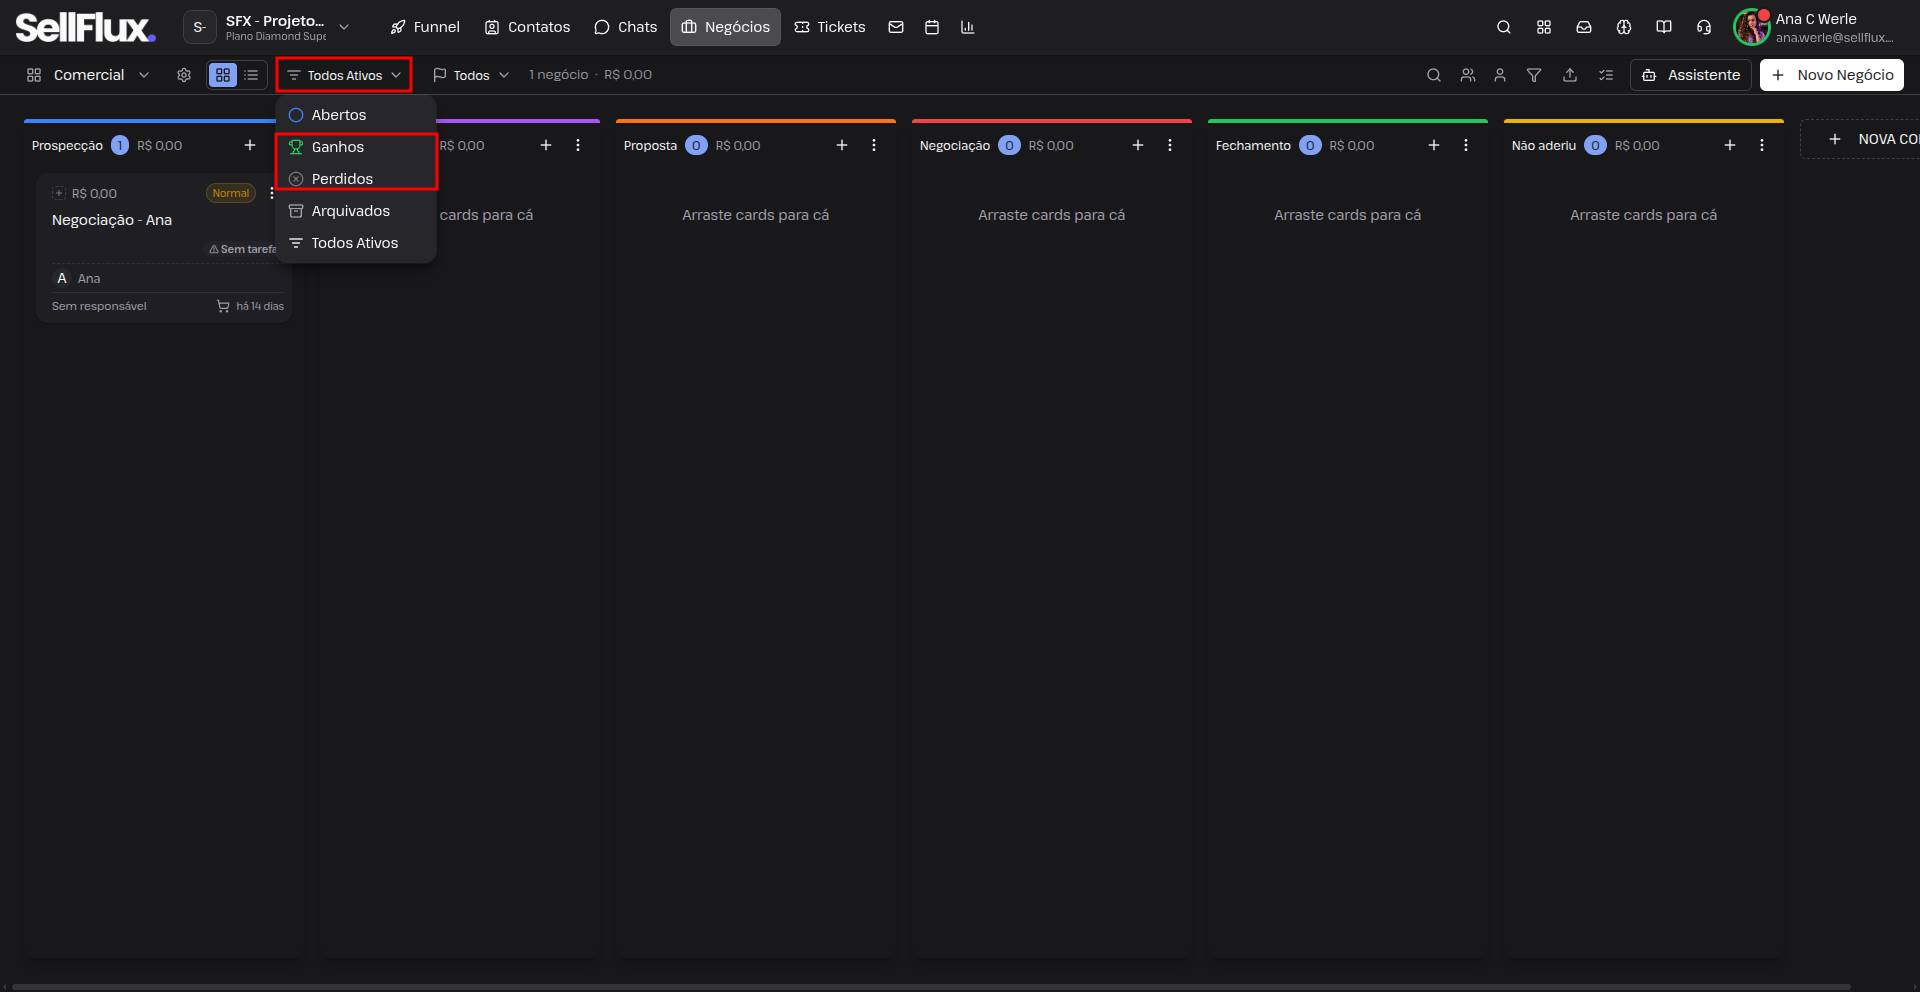Add a card to Negociação column
1920x992 pixels.
[x=1138, y=145]
